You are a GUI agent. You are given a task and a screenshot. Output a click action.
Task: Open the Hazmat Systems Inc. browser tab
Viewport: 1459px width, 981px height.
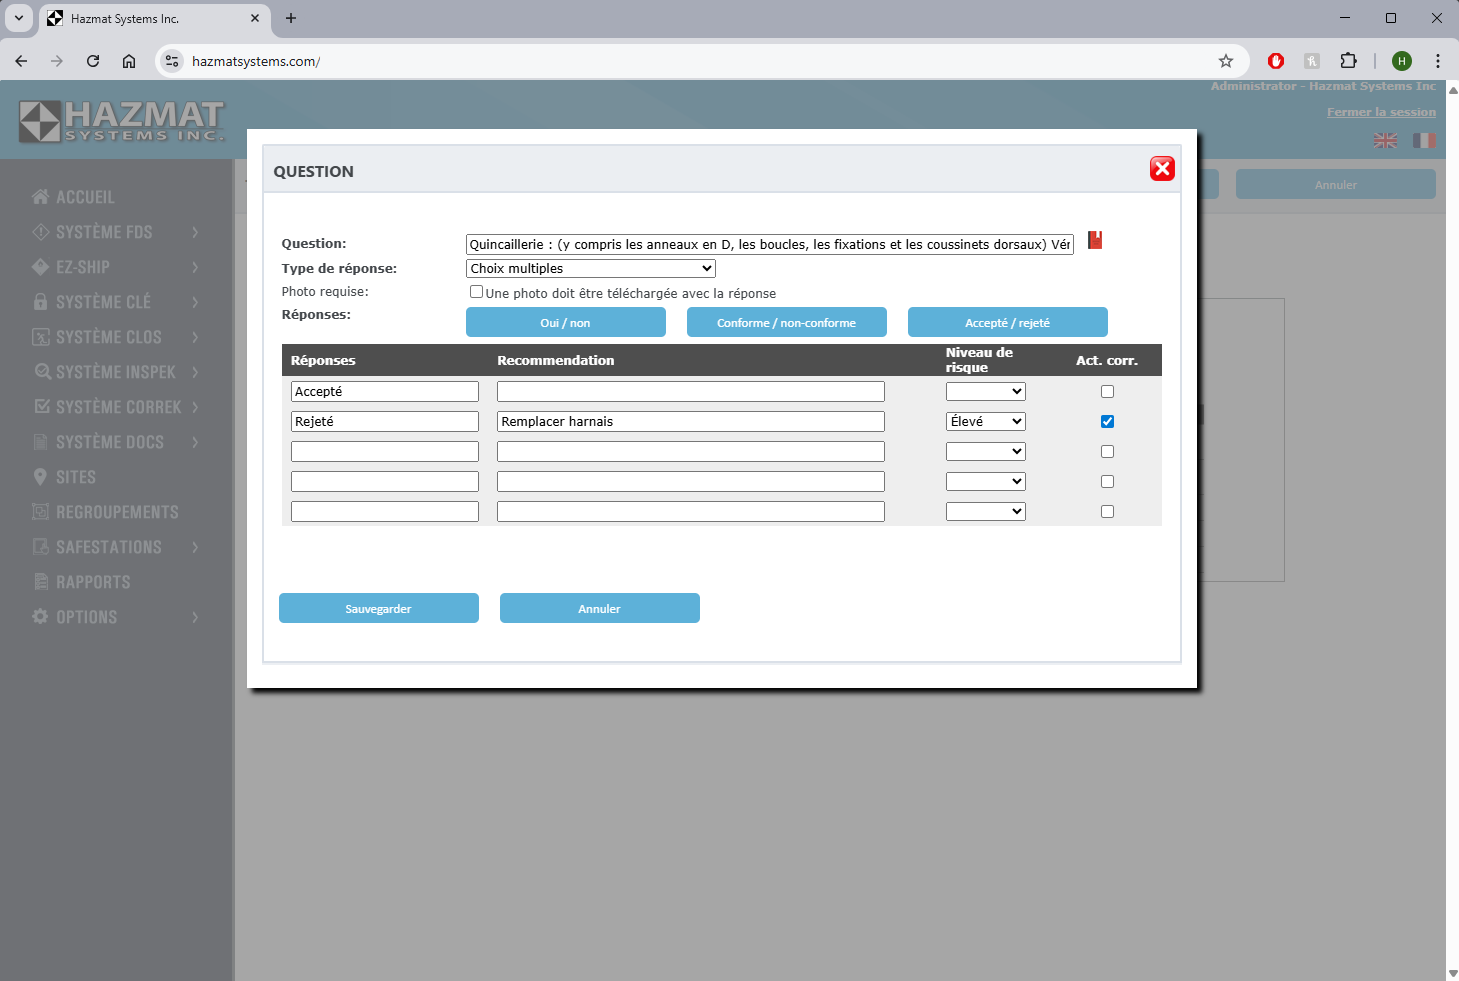(x=150, y=18)
